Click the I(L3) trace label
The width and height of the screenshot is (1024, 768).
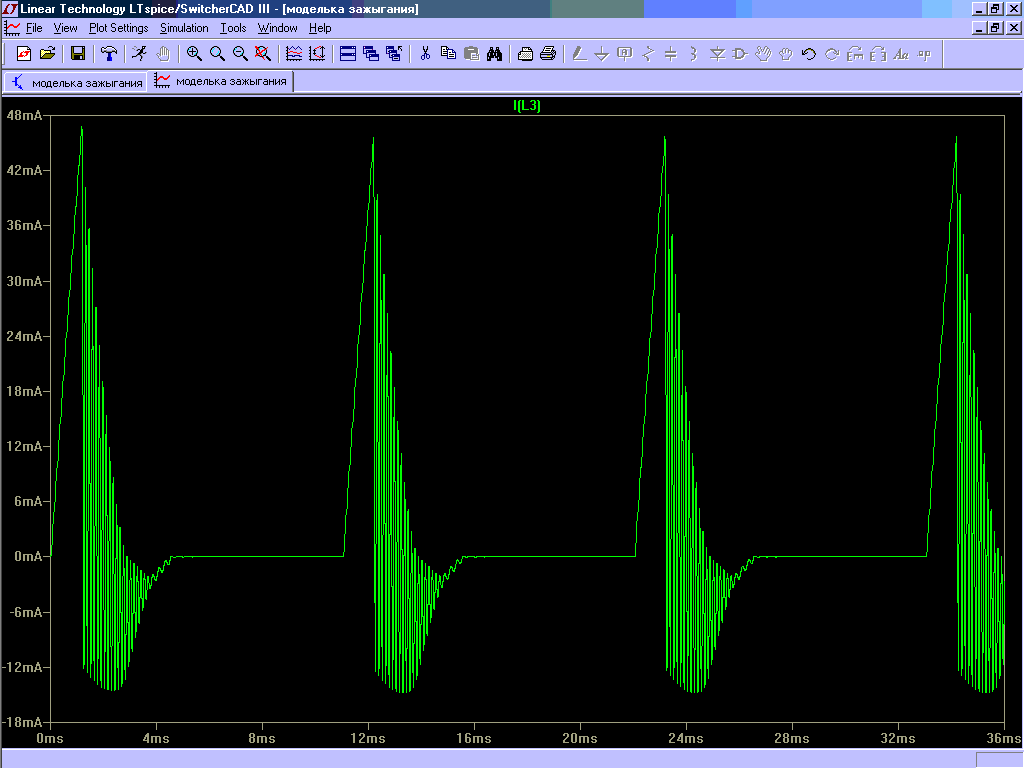click(x=526, y=106)
